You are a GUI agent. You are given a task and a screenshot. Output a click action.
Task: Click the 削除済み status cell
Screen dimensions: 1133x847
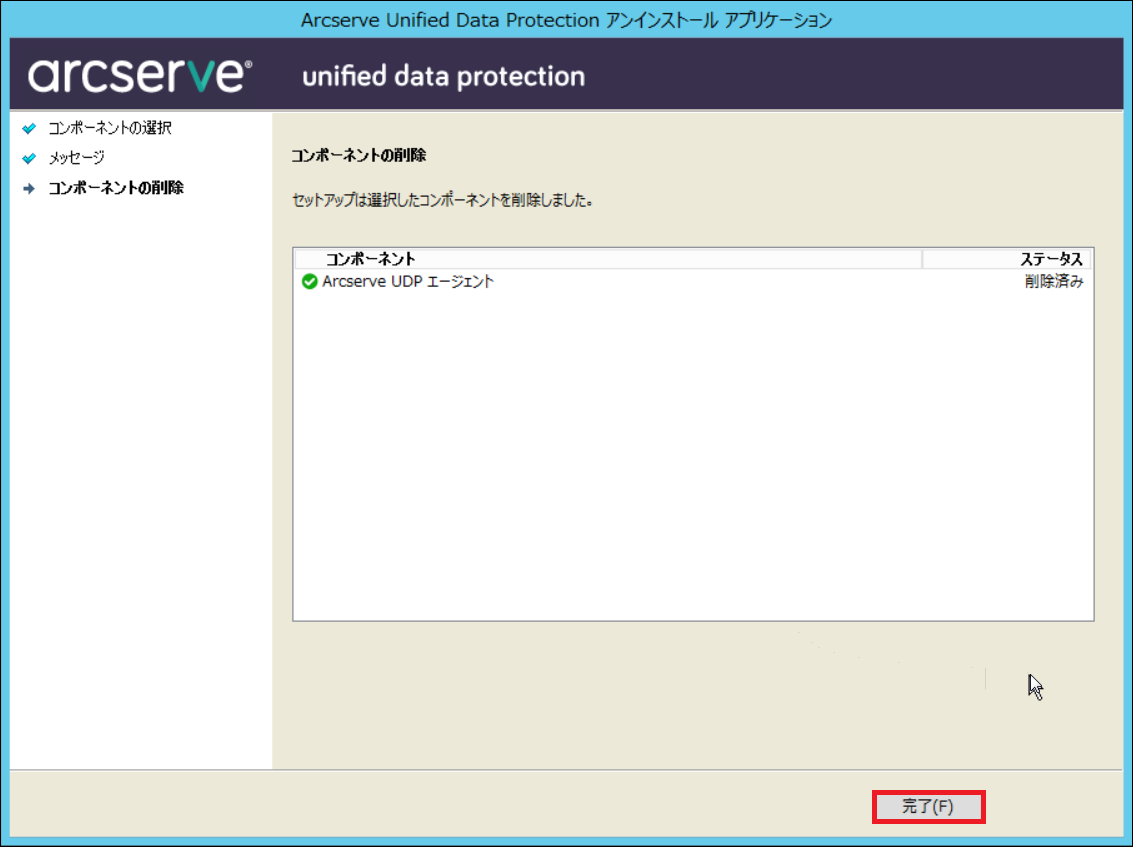tap(1054, 281)
